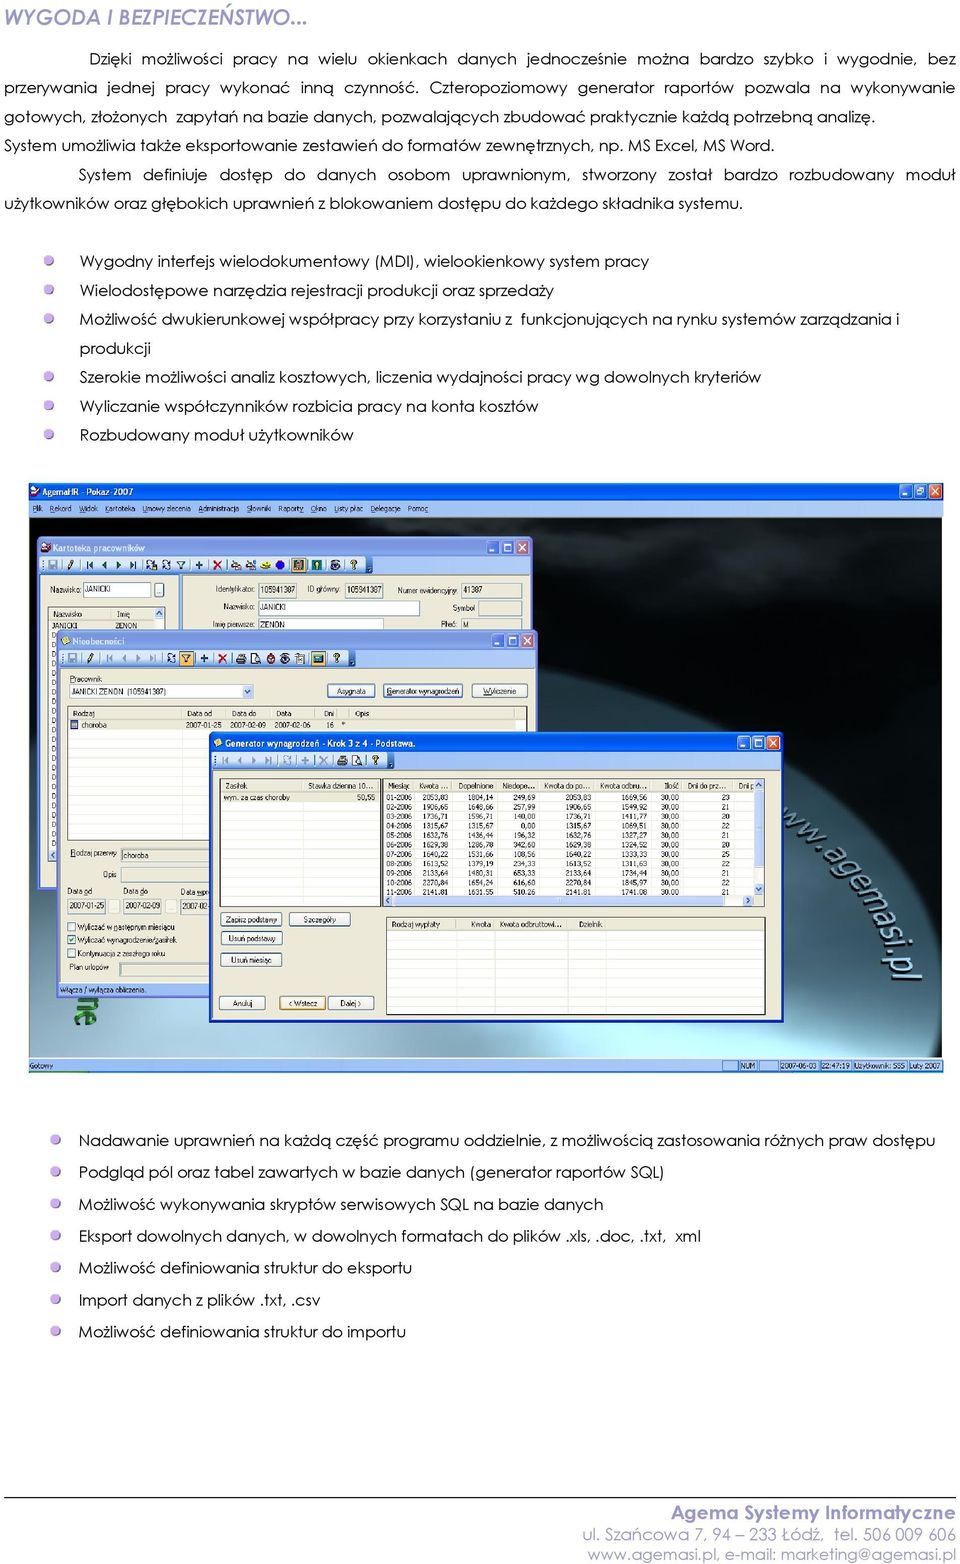960x1564 pixels.
Task: Click the Usuń podstawy button
Action: (x=251, y=938)
